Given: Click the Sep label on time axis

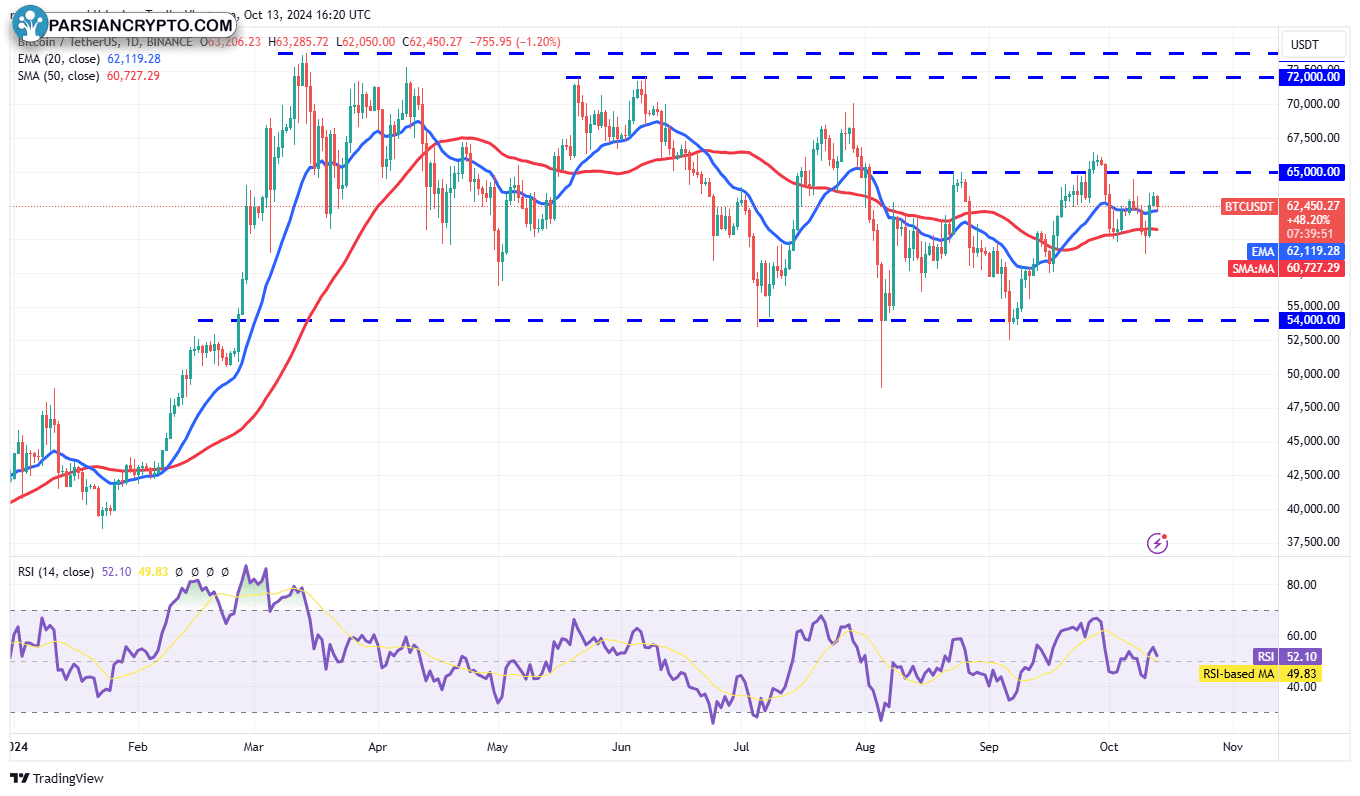Looking at the screenshot, I should pos(989,746).
